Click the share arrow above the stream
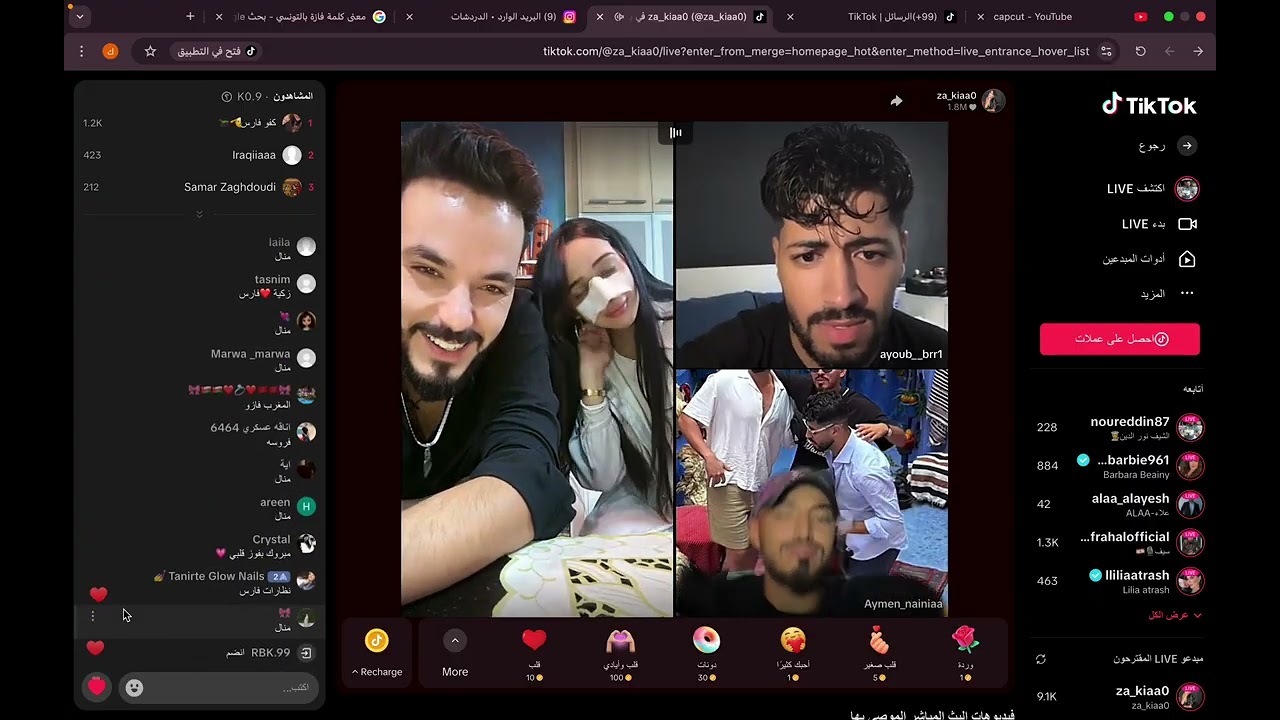 (x=896, y=100)
